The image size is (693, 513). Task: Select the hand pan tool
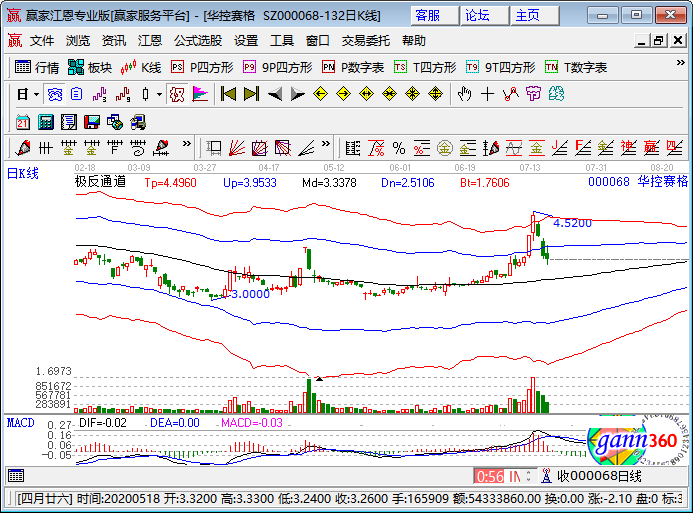[x=465, y=94]
